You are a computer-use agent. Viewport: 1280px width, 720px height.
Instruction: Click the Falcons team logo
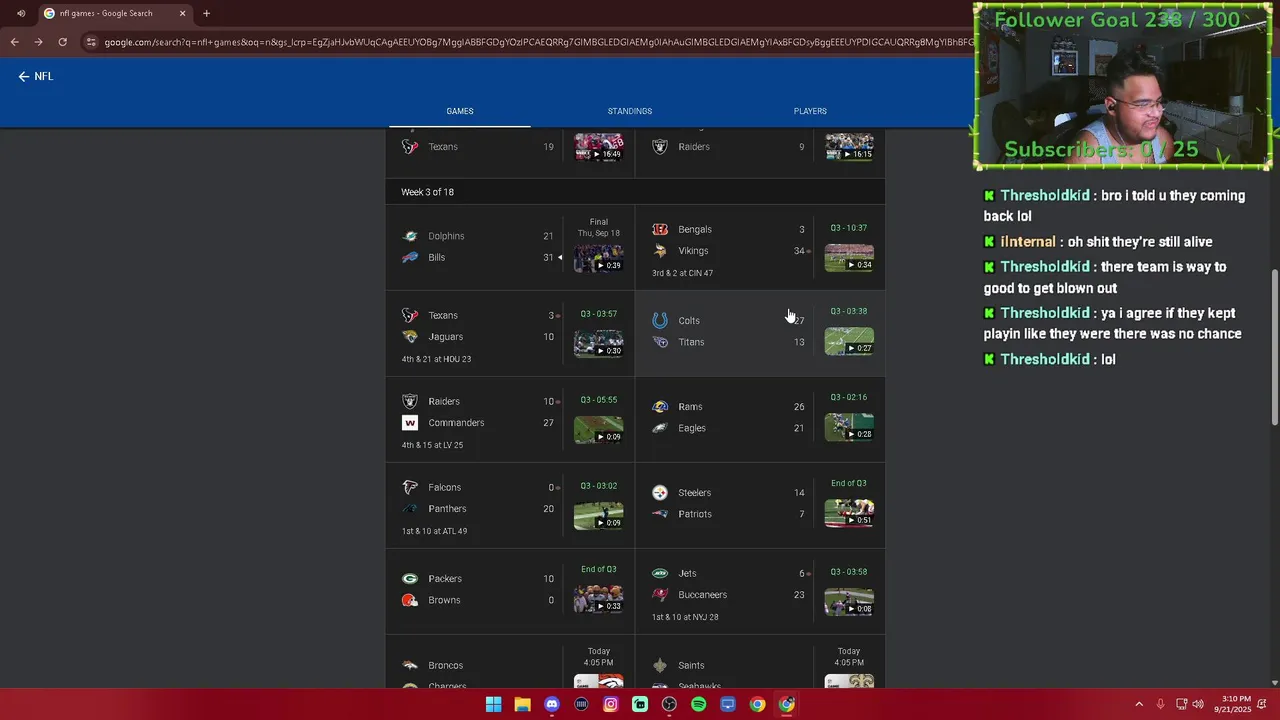coord(410,487)
